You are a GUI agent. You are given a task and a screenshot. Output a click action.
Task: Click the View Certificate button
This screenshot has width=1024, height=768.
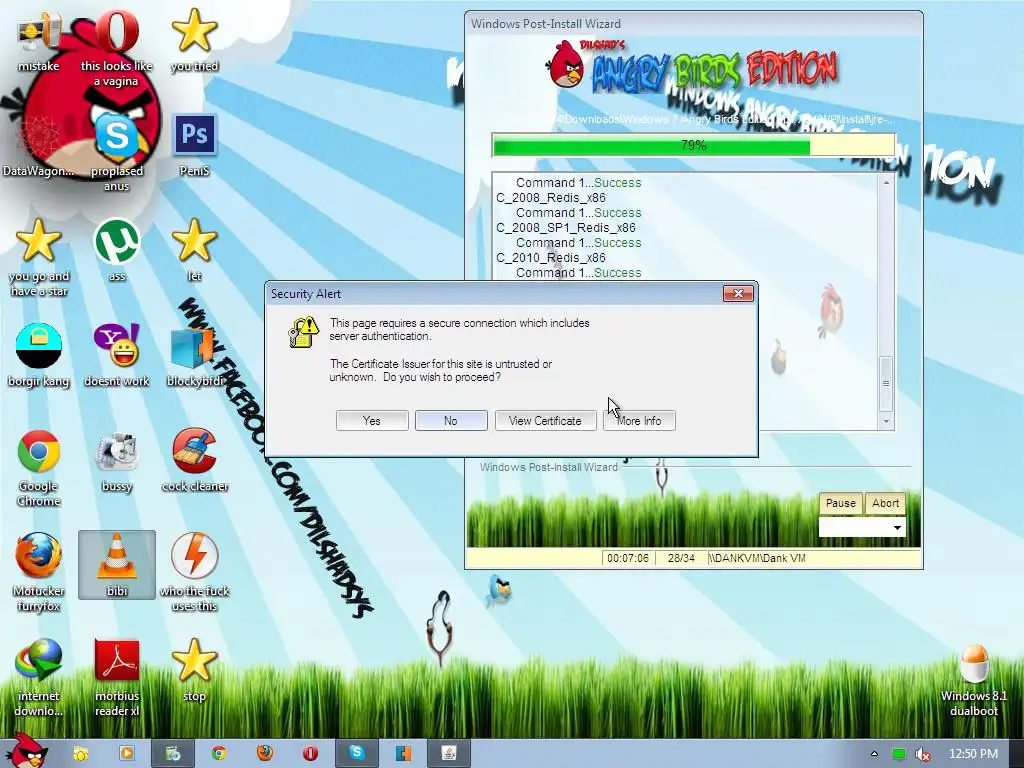pos(545,421)
